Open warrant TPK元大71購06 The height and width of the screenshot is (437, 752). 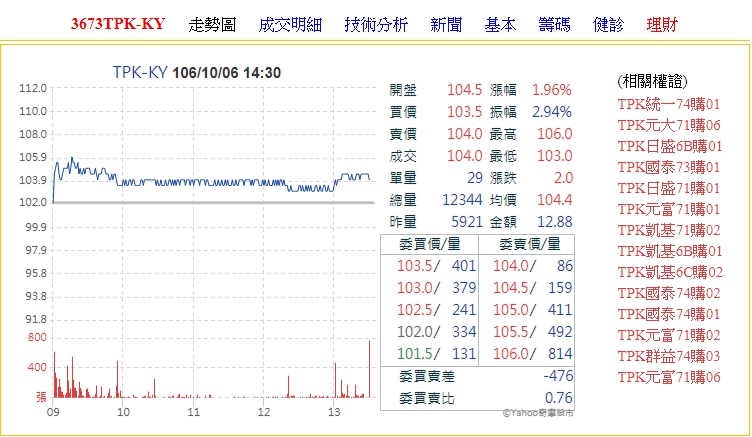(x=669, y=125)
